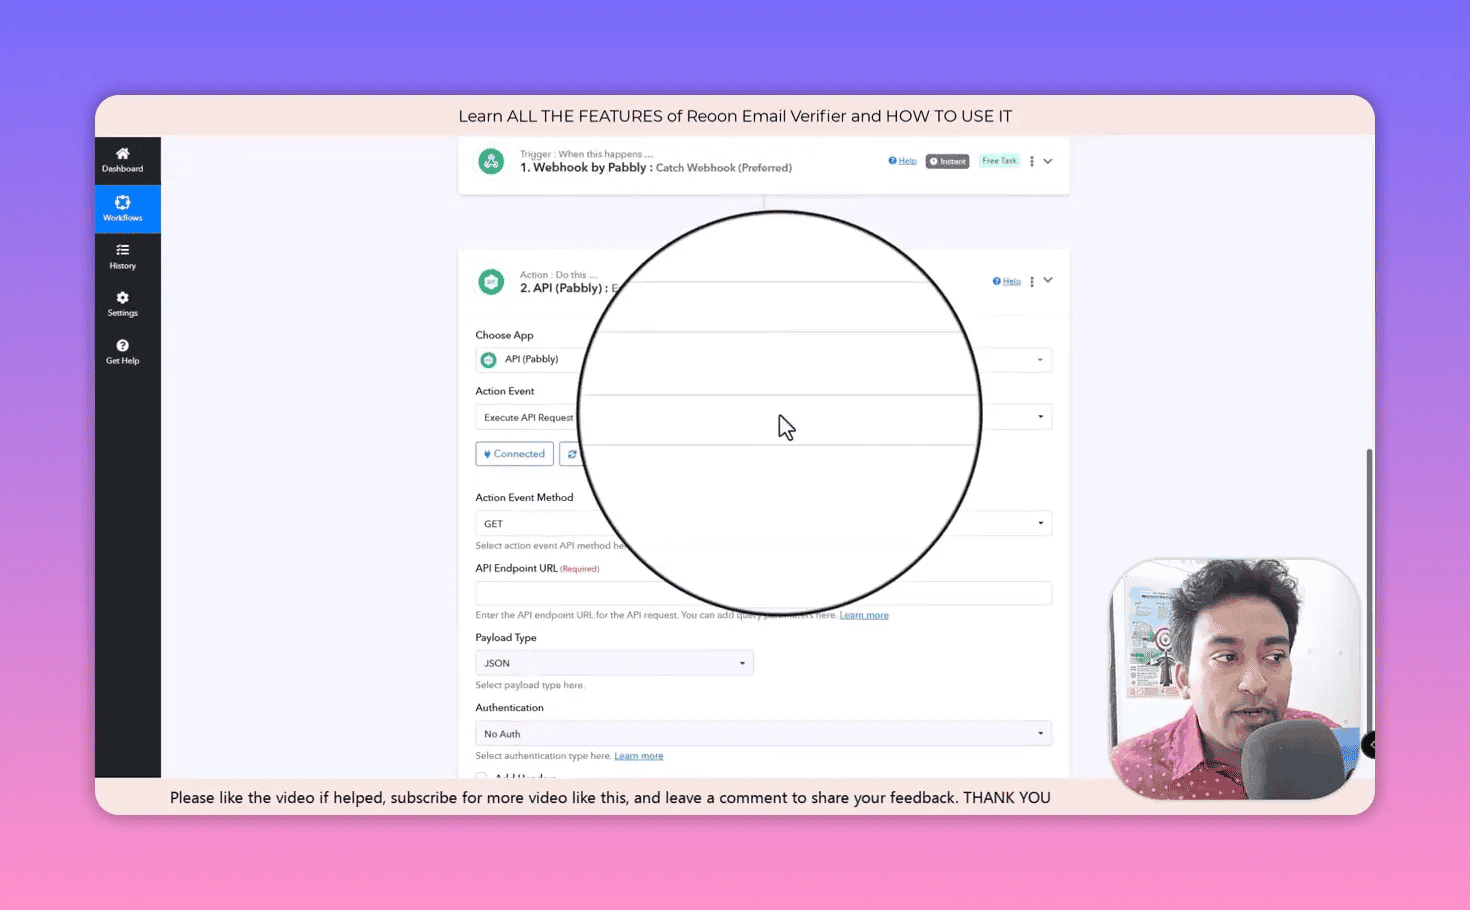The width and height of the screenshot is (1470, 910).
Task: Click the Help link on Webhook step
Action: point(903,161)
